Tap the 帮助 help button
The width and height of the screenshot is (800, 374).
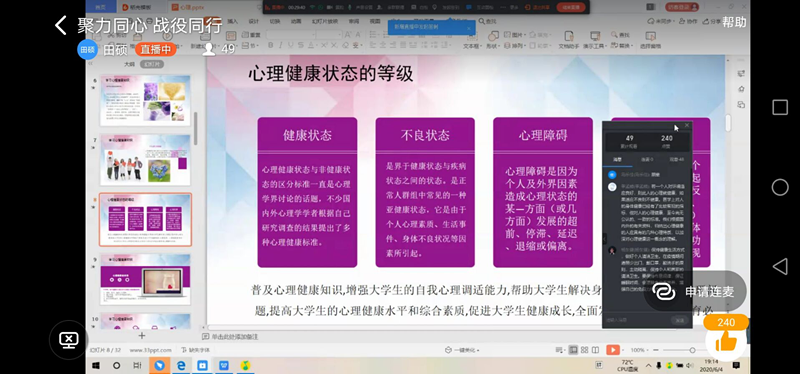coord(734,22)
